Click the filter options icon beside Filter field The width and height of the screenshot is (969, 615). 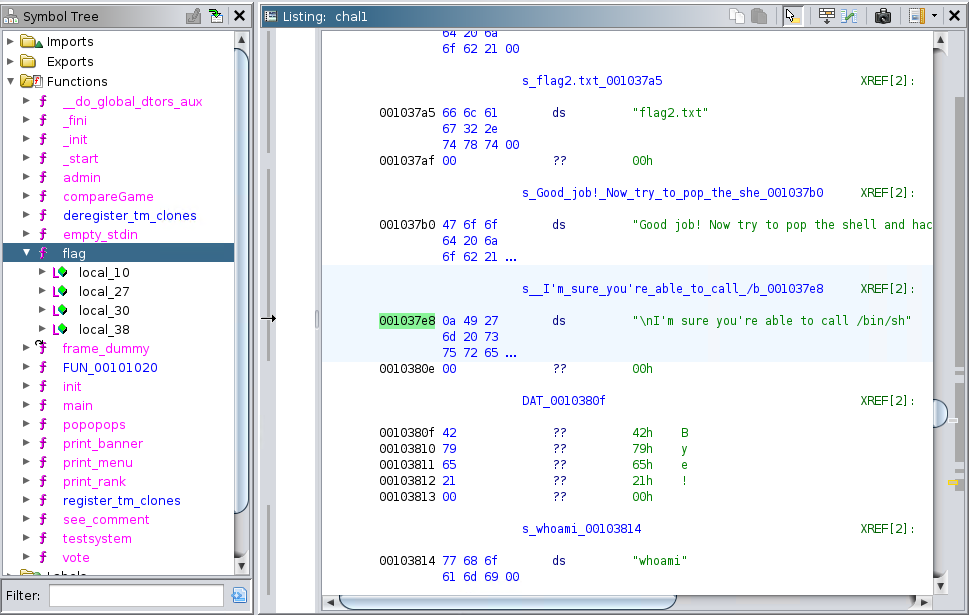(239, 595)
